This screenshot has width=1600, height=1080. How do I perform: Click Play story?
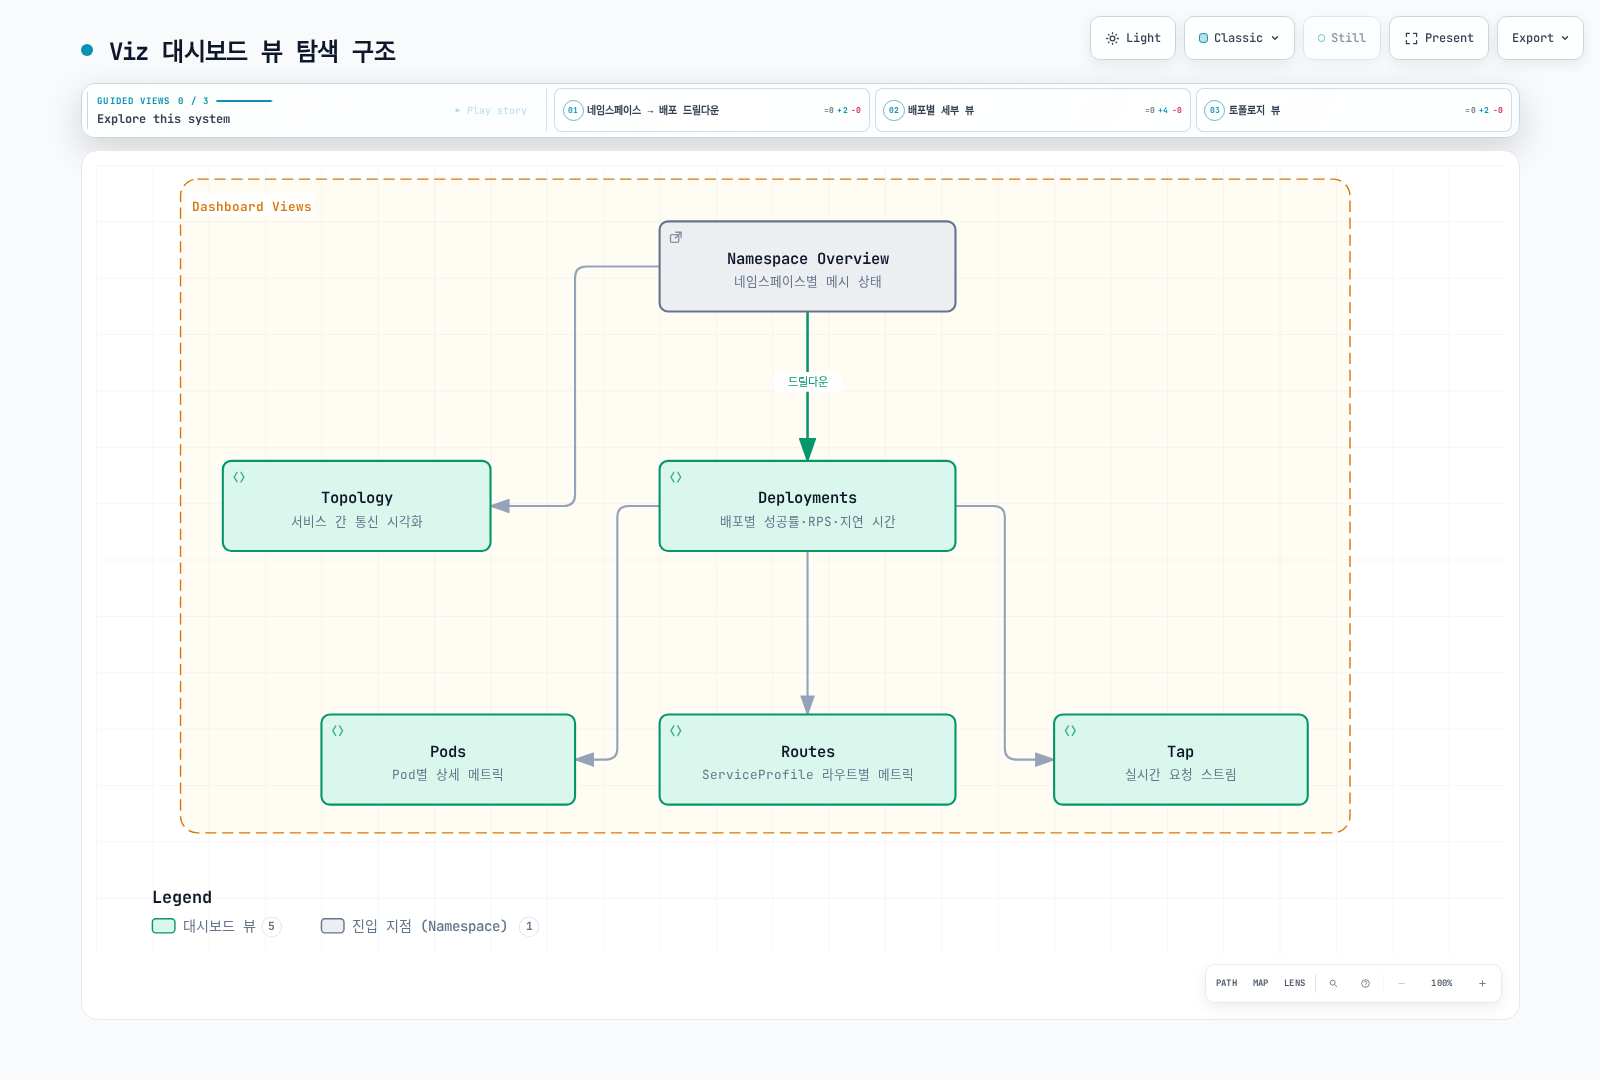[x=491, y=110]
